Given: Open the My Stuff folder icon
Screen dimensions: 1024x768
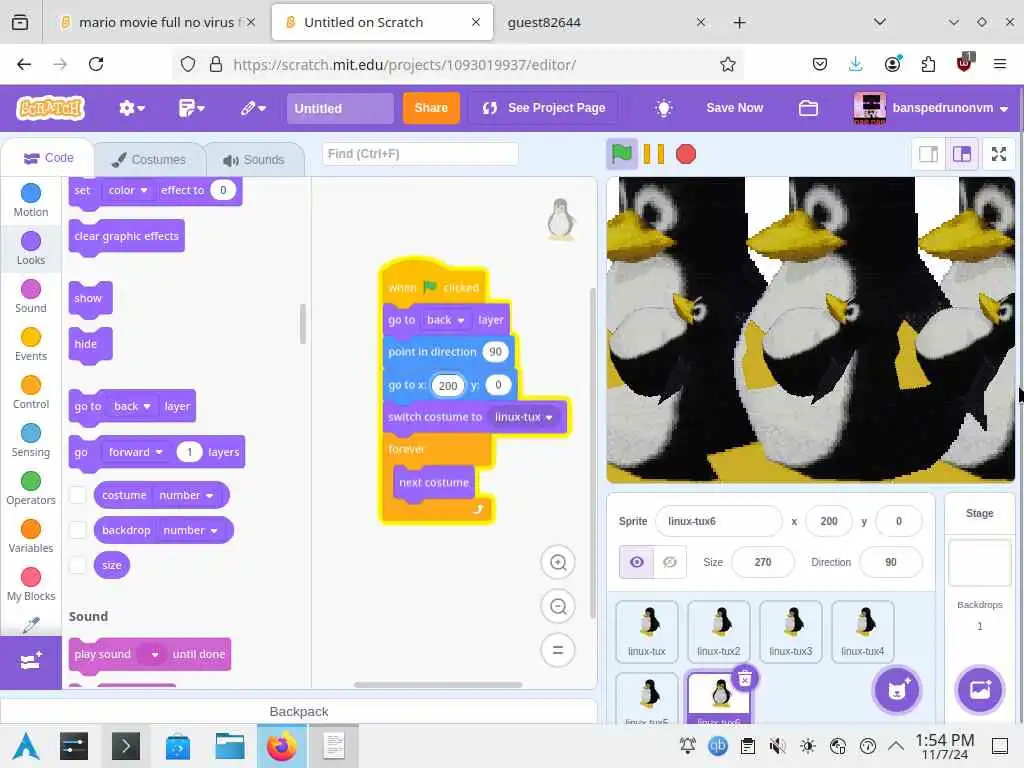Looking at the screenshot, I should coord(808,108).
